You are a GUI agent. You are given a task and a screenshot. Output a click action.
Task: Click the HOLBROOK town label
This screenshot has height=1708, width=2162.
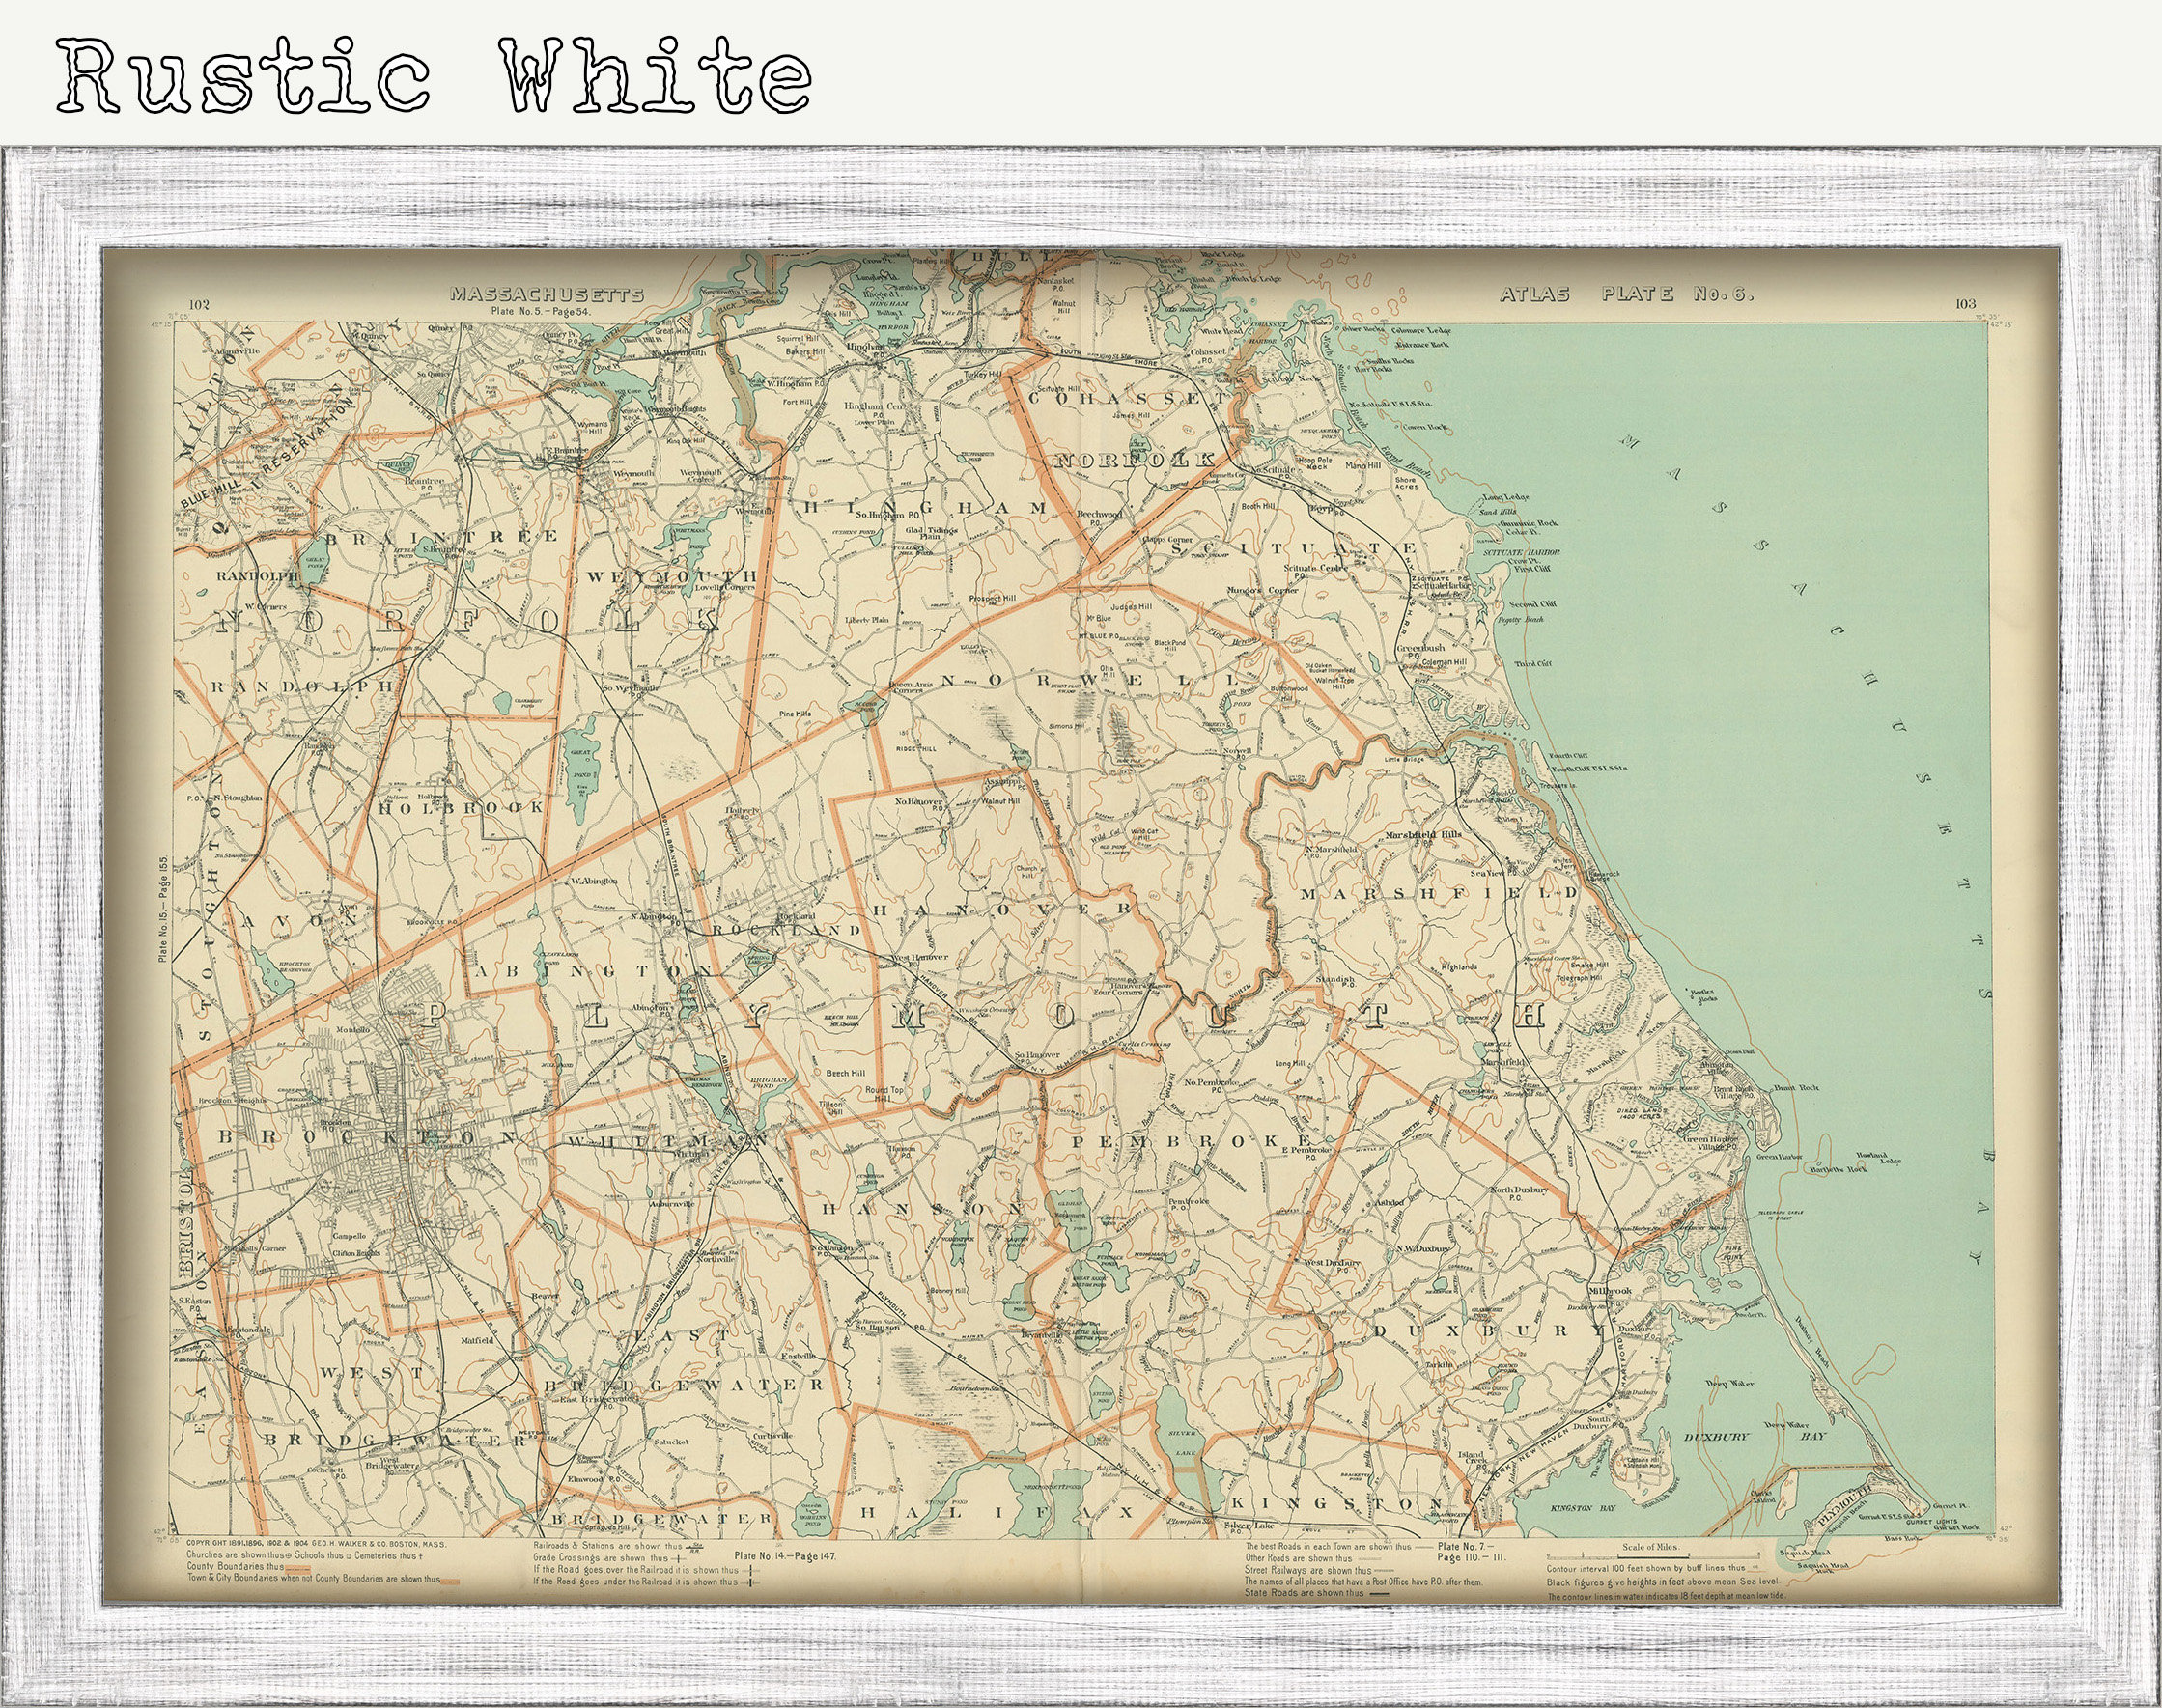[x=461, y=807]
